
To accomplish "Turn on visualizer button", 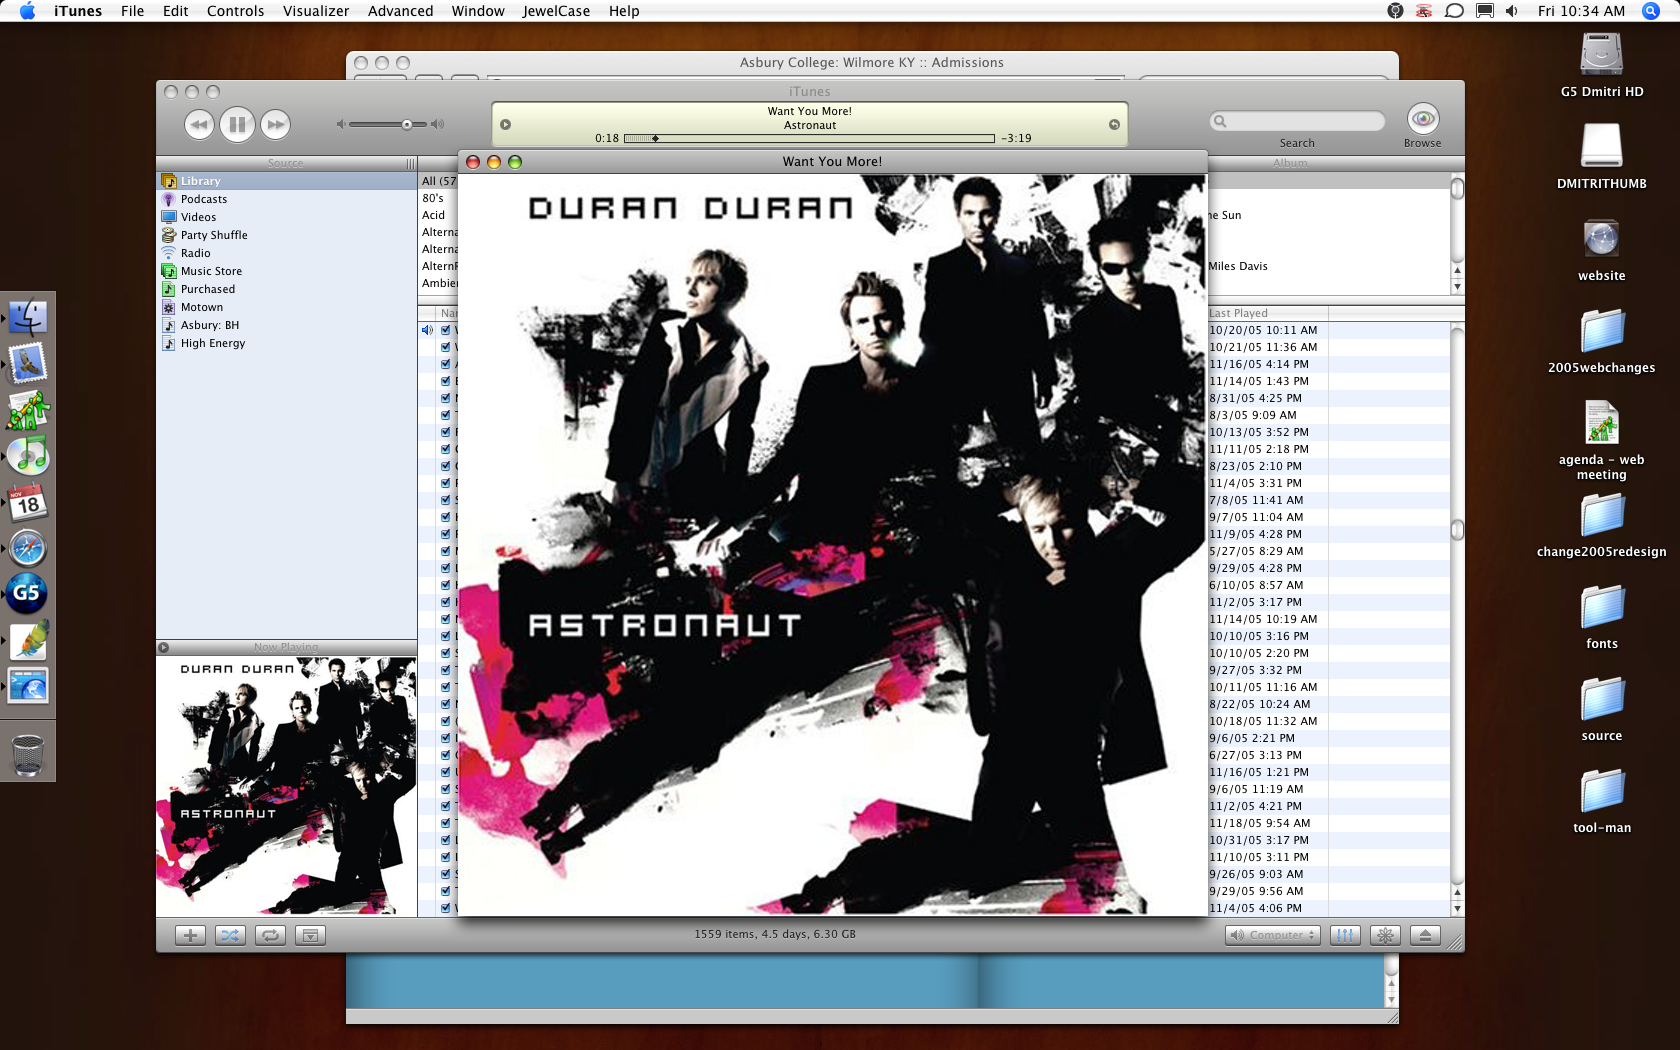I will click(x=1385, y=935).
